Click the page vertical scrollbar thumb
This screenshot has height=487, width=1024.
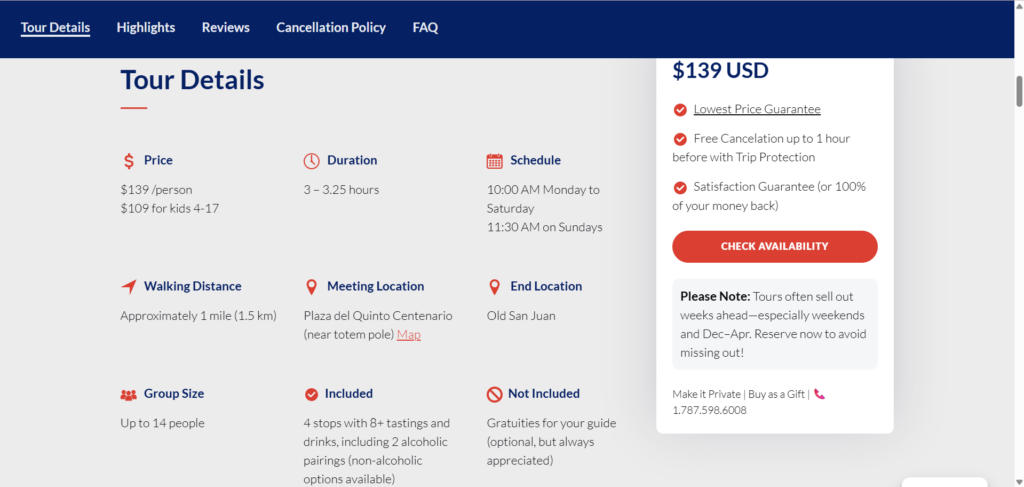1019,91
